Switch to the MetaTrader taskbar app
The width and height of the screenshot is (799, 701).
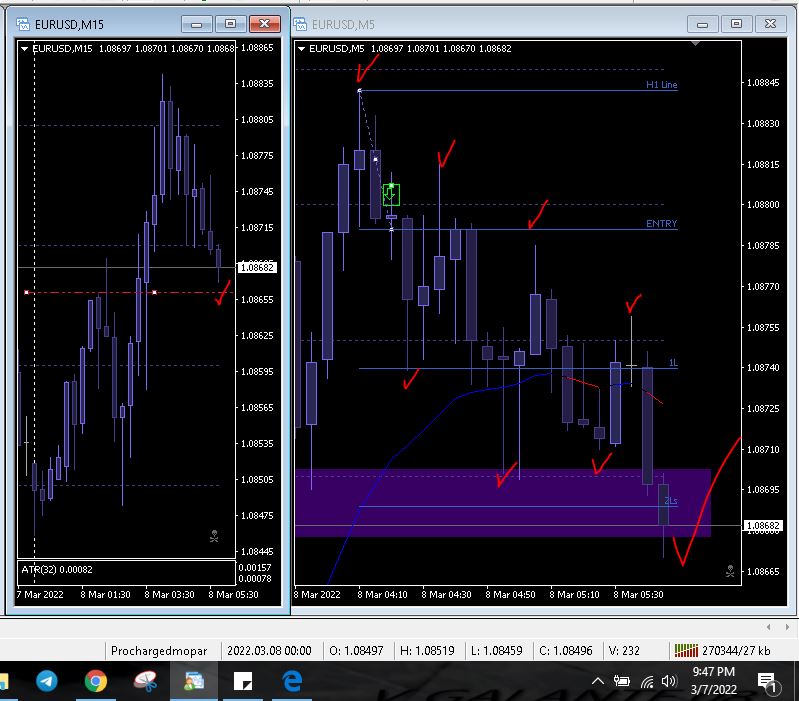click(194, 681)
